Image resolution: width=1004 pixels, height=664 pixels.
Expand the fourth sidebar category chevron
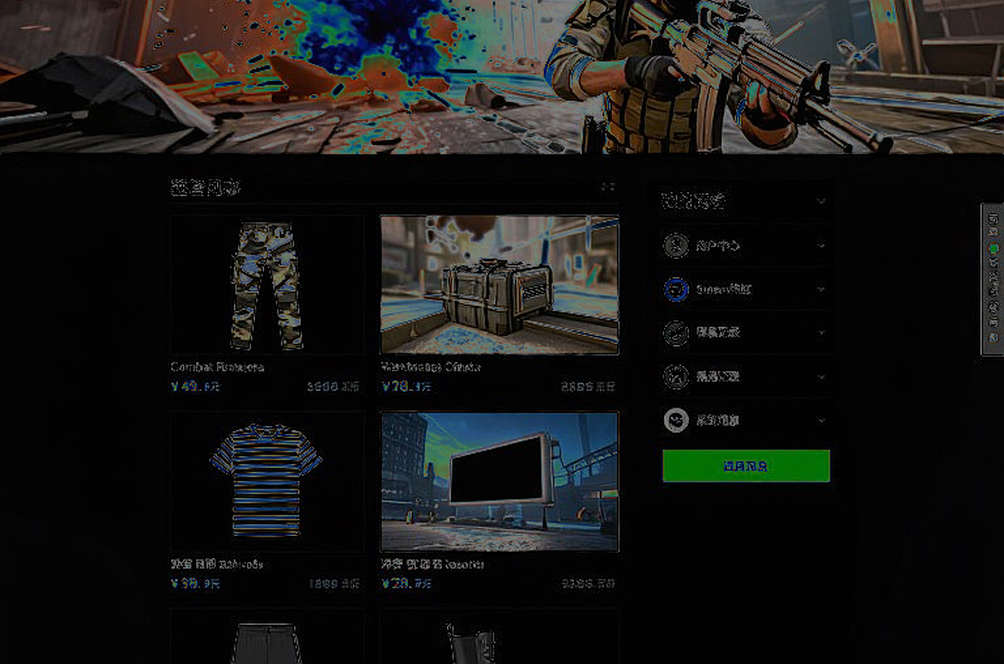tap(821, 377)
